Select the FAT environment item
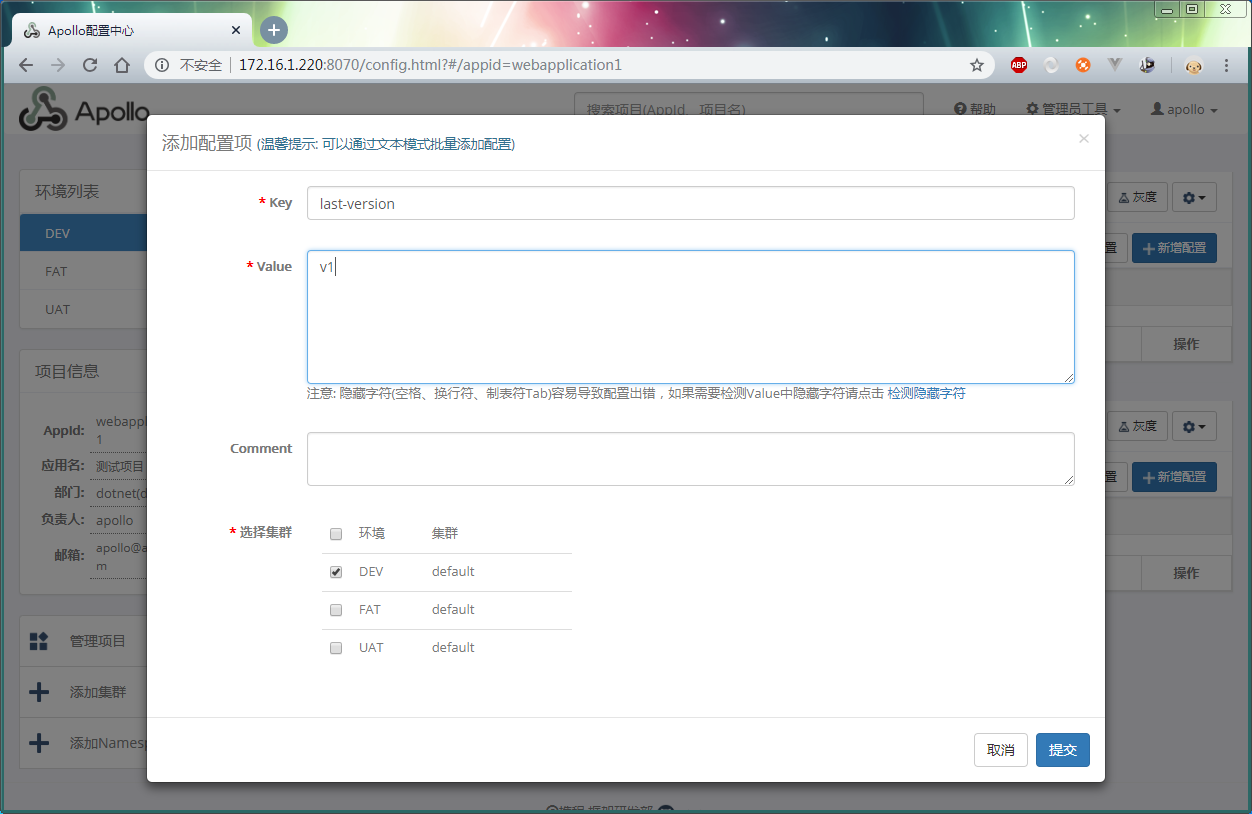The height and width of the screenshot is (814, 1252). [83, 271]
